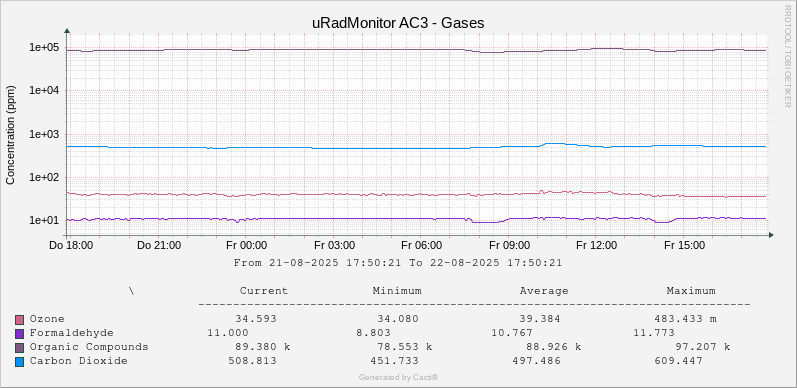Click the Do 21:00 time axis label
This screenshot has height=388, width=797.
coord(159,246)
